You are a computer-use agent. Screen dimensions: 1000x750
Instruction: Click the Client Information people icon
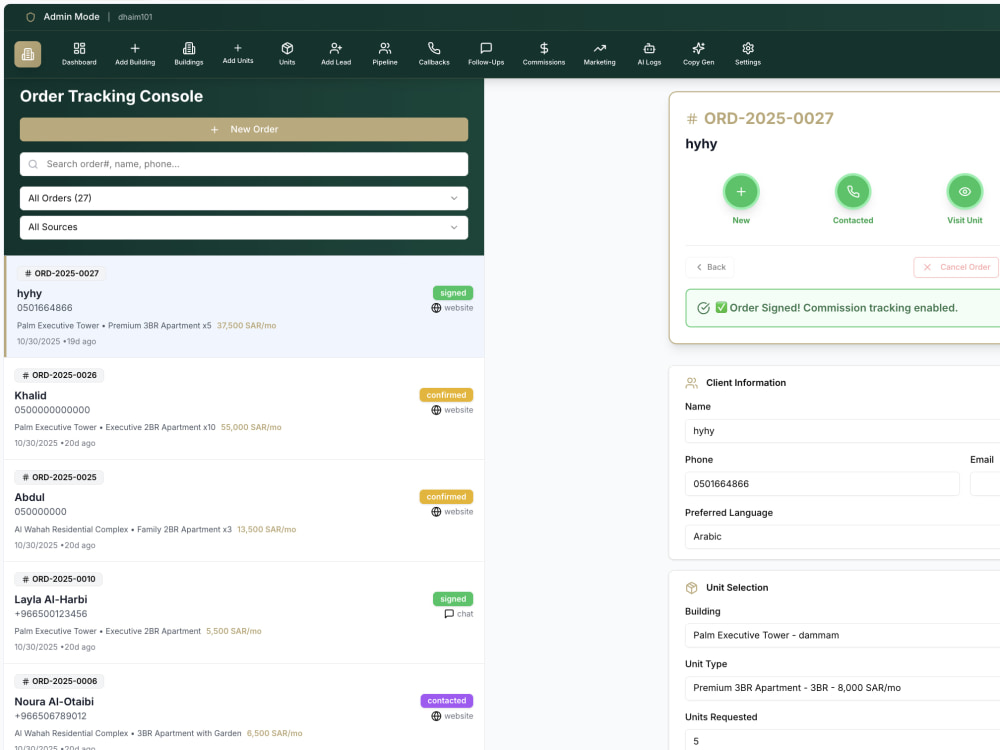click(691, 383)
